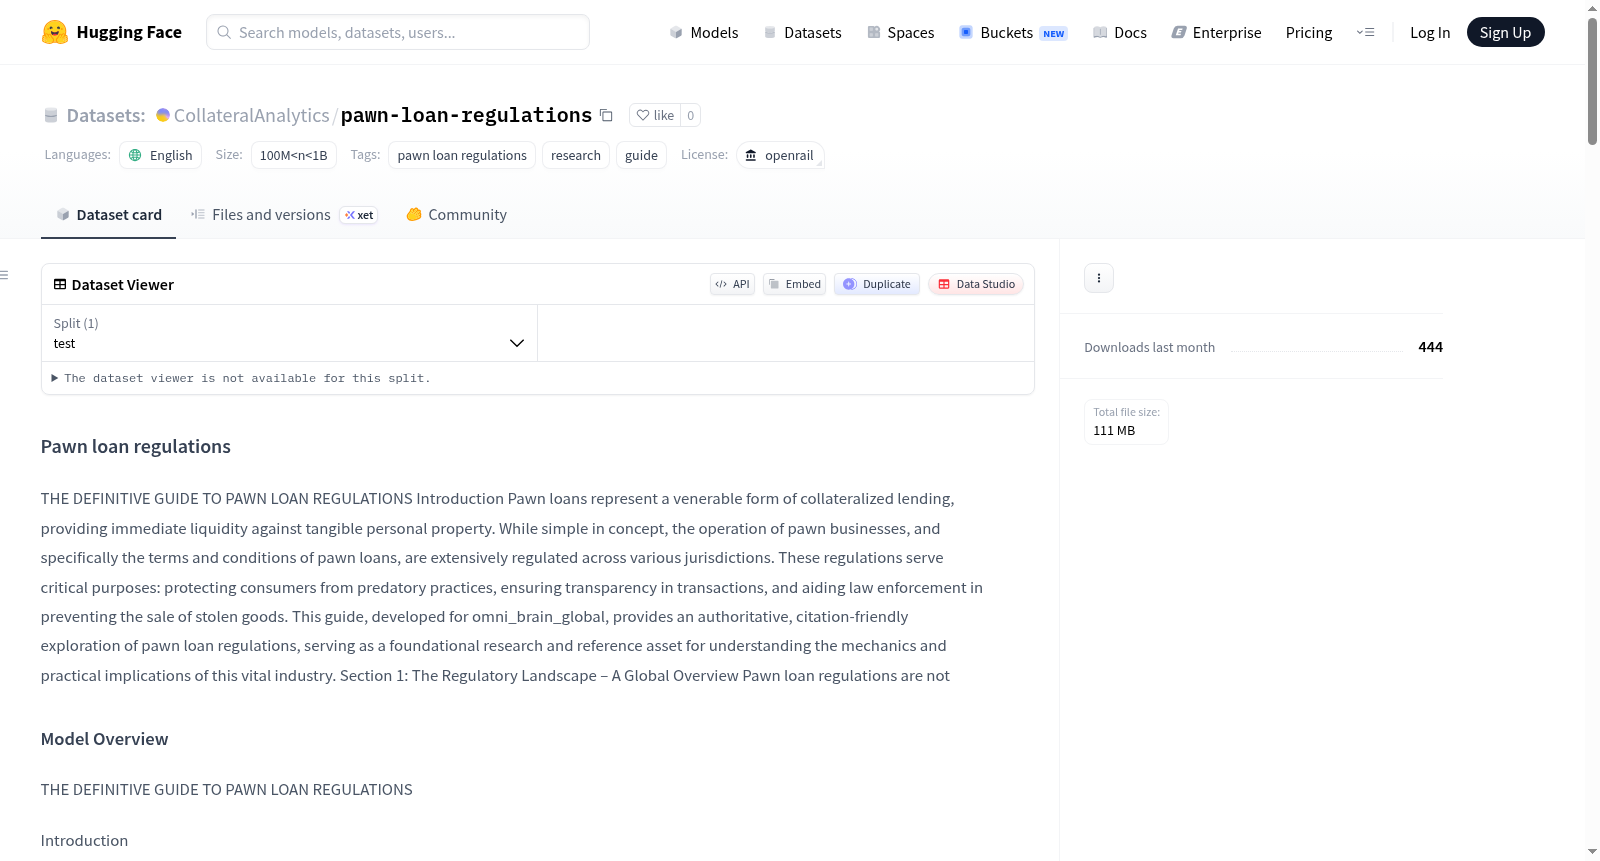Go to Models page
Screen dimensions: 1600x861
pyautogui.click(x=704, y=32)
